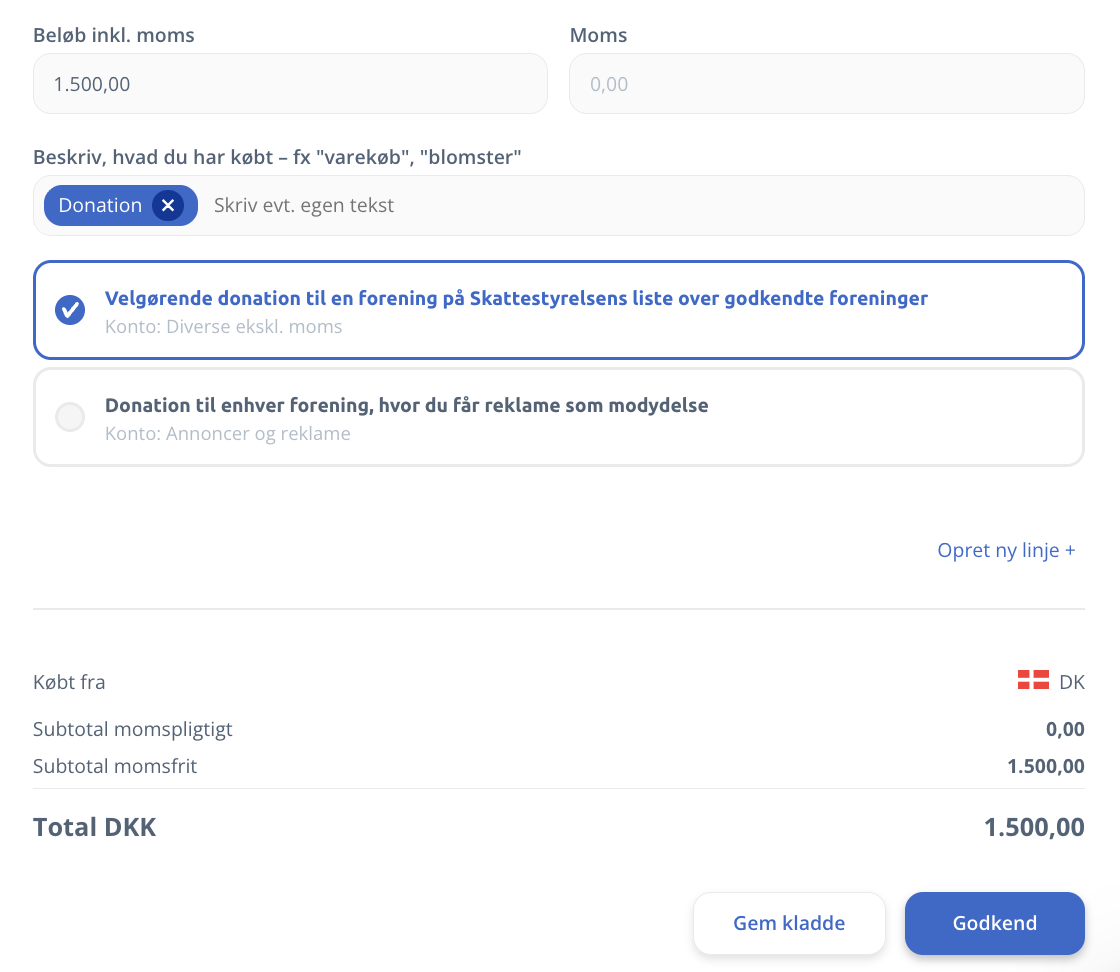Remove the Donation tag with its X icon

click(168, 205)
